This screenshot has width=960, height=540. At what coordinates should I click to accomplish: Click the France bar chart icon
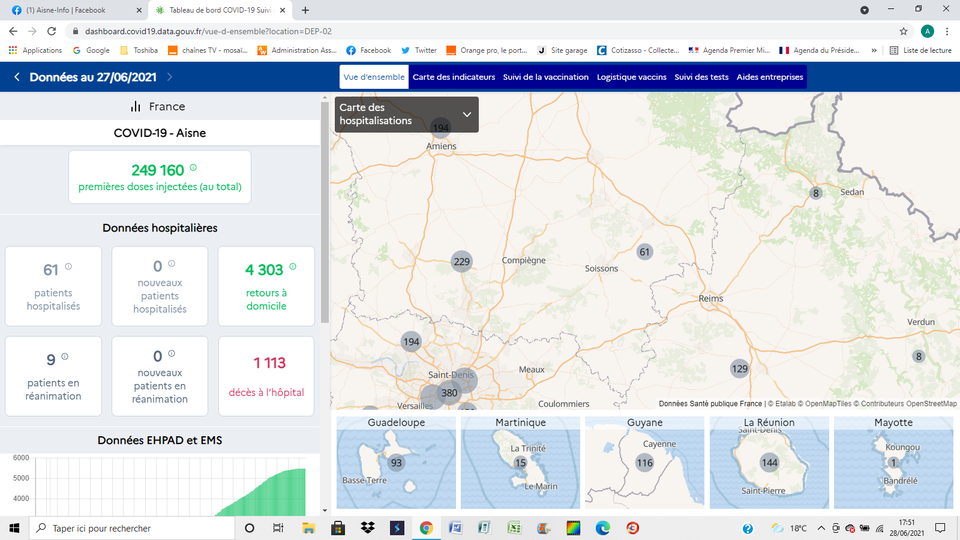pos(136,106)
